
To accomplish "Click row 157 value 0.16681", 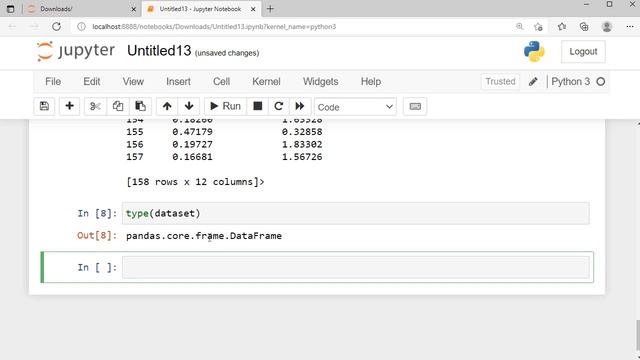I will (192, 157).
